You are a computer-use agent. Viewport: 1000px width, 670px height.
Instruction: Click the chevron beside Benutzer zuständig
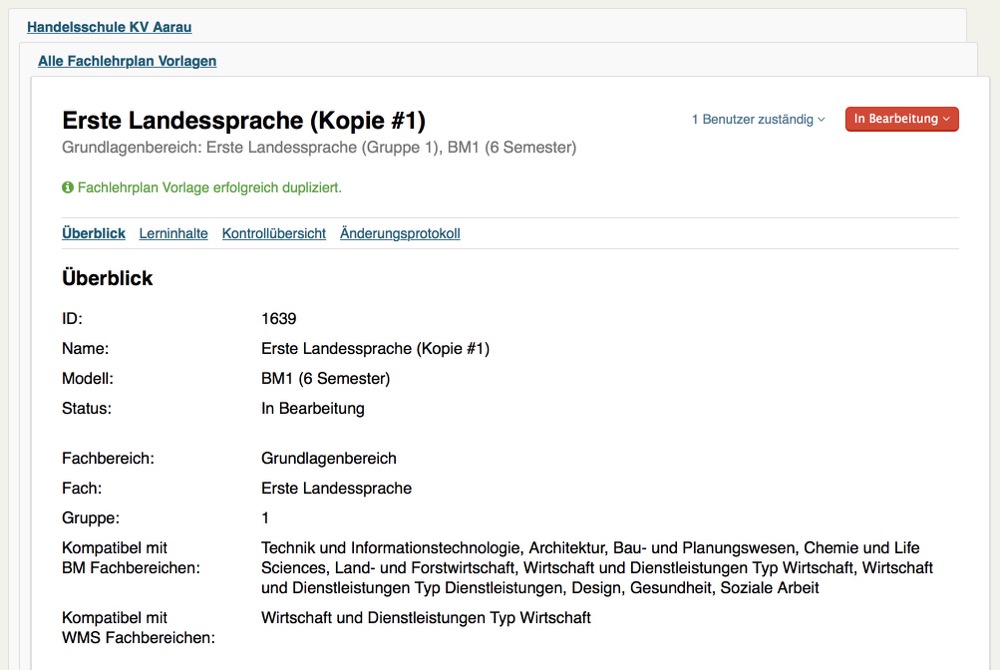[x=821, y=120]
